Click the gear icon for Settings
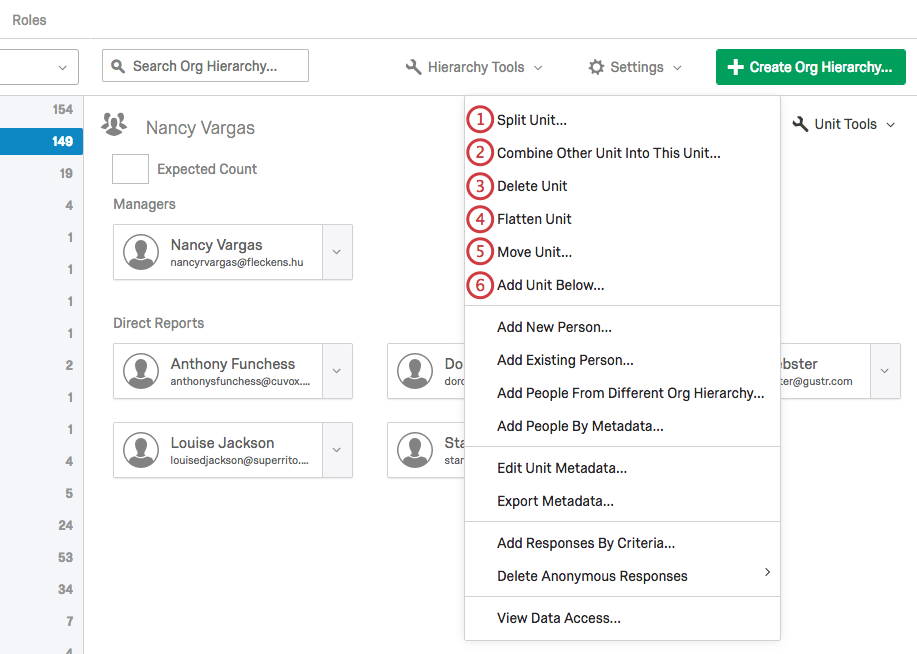 click(596, 67)
